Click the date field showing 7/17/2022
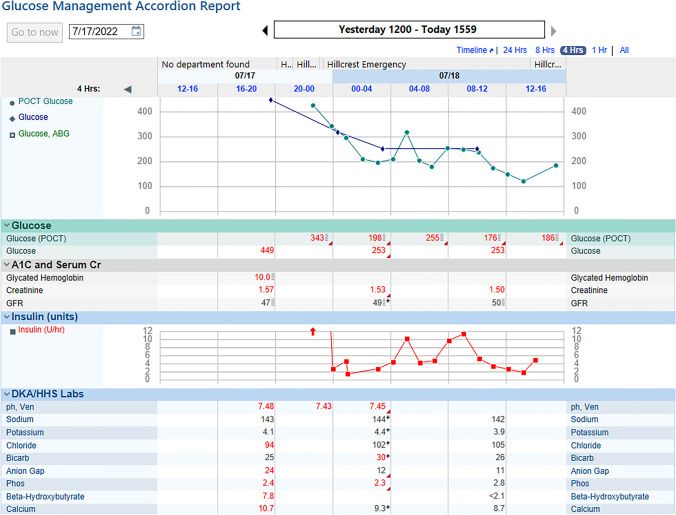676x515 pixels. 98,32
